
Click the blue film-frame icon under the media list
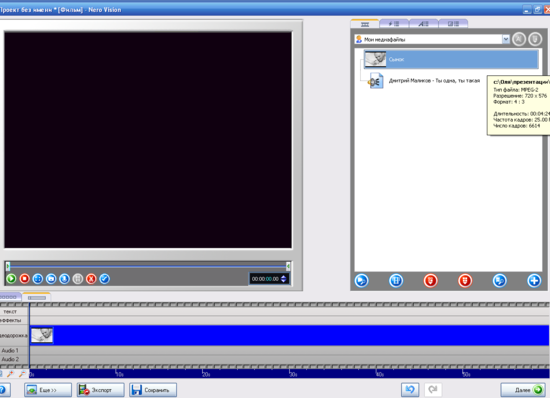tap(396, 281)
